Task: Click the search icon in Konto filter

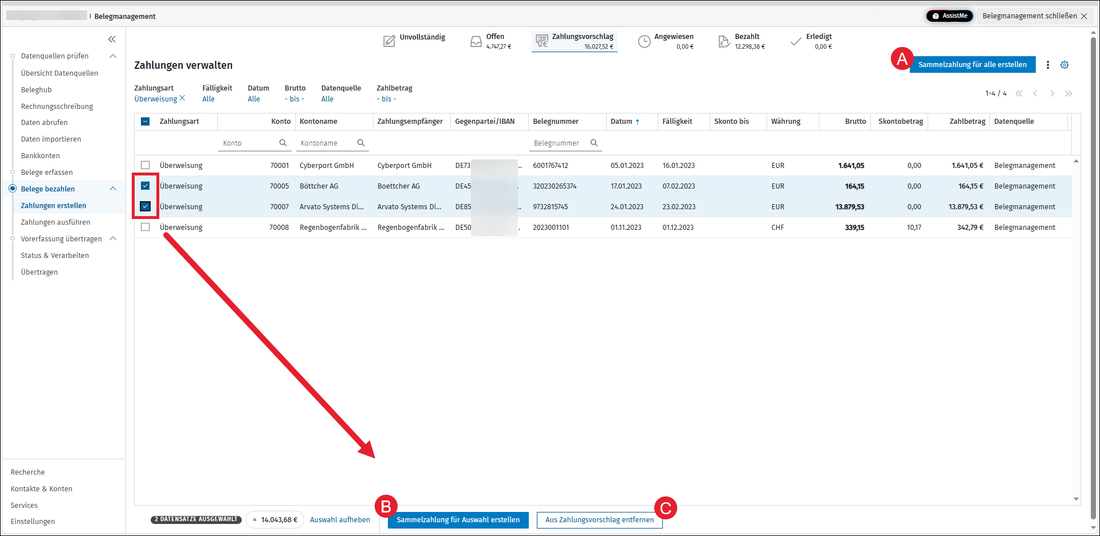Action: coord(283,142)
